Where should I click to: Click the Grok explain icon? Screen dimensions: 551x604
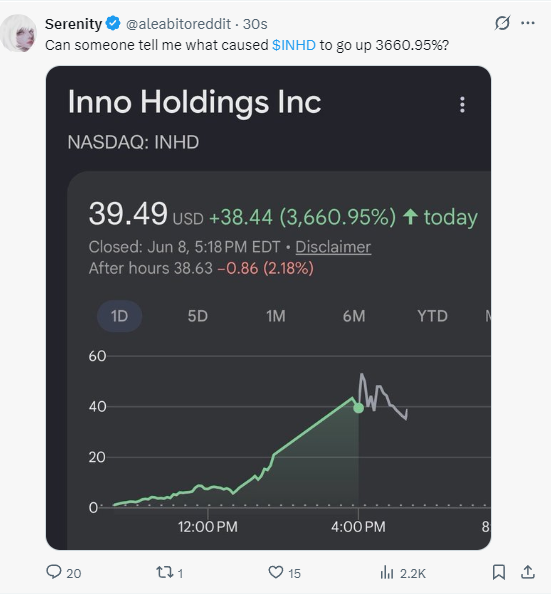502,23
